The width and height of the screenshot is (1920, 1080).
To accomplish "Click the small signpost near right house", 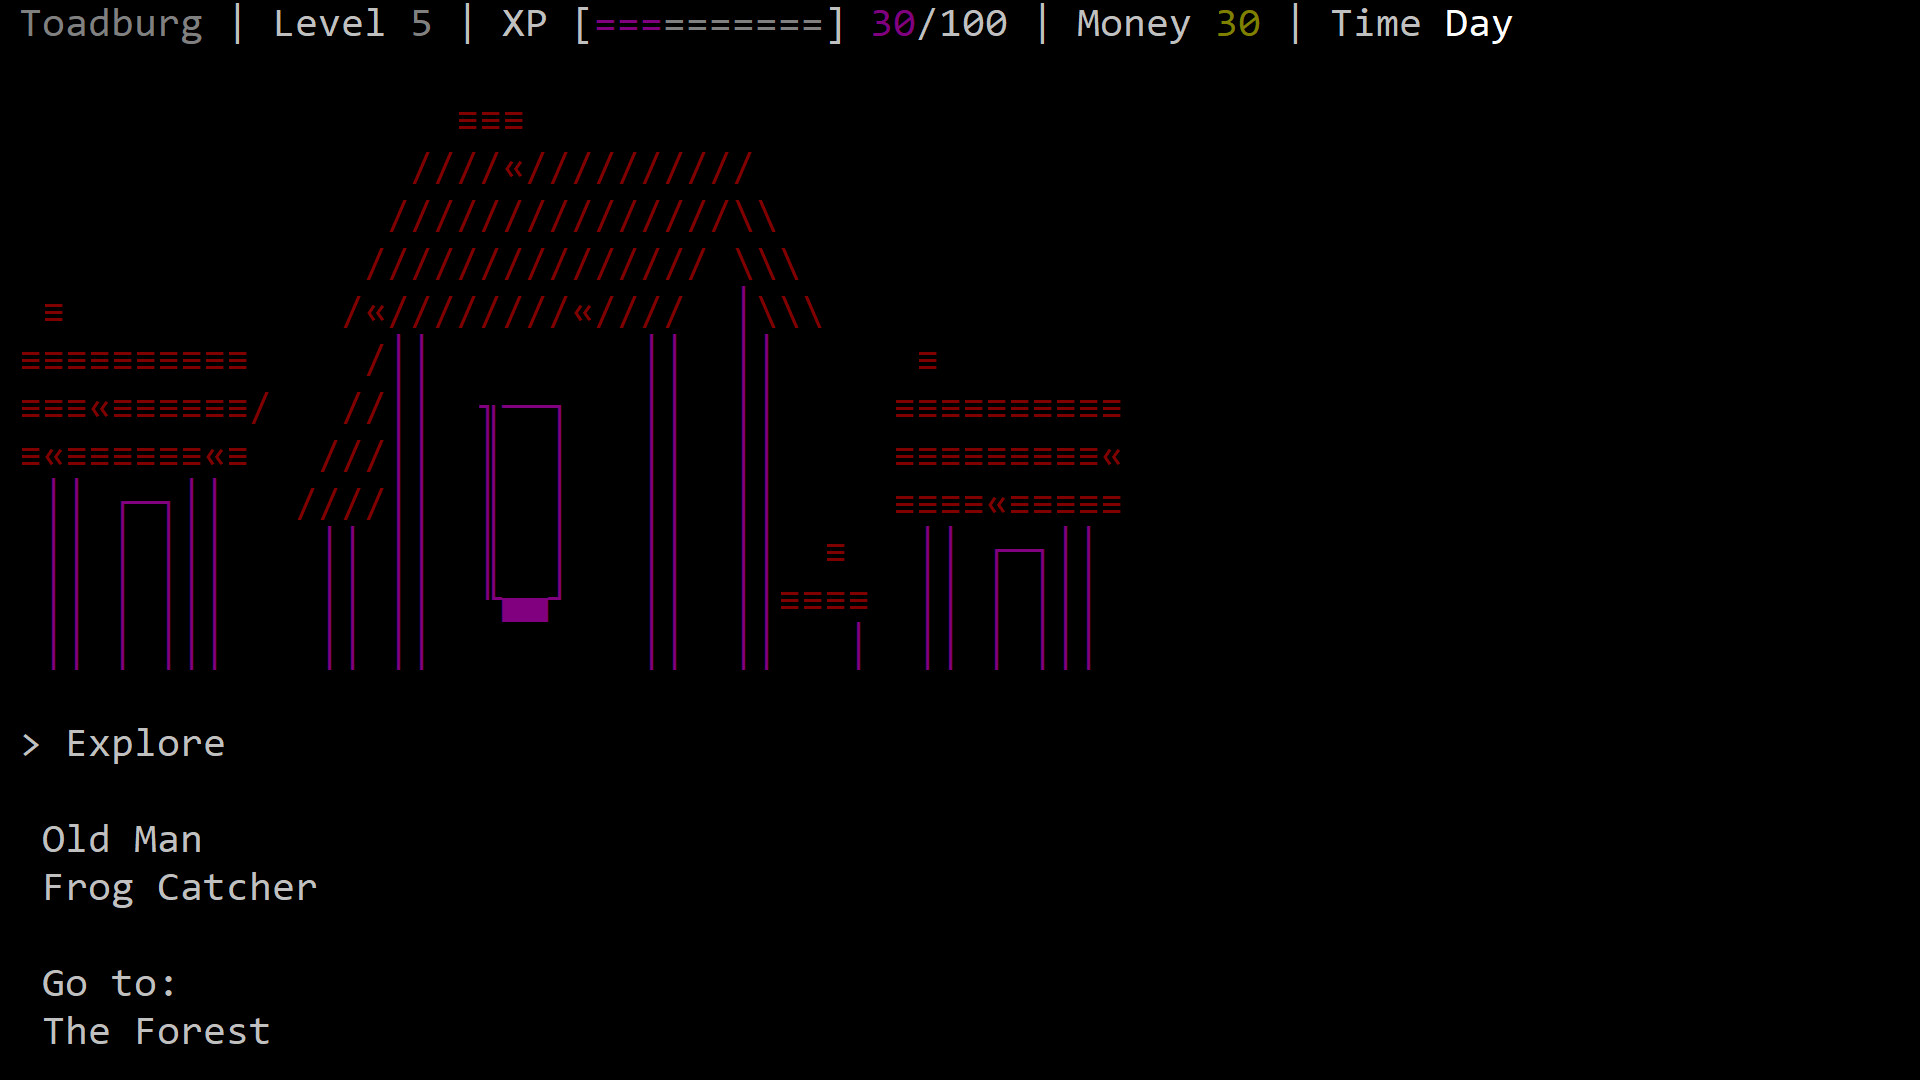I will [x=825, y=601].
